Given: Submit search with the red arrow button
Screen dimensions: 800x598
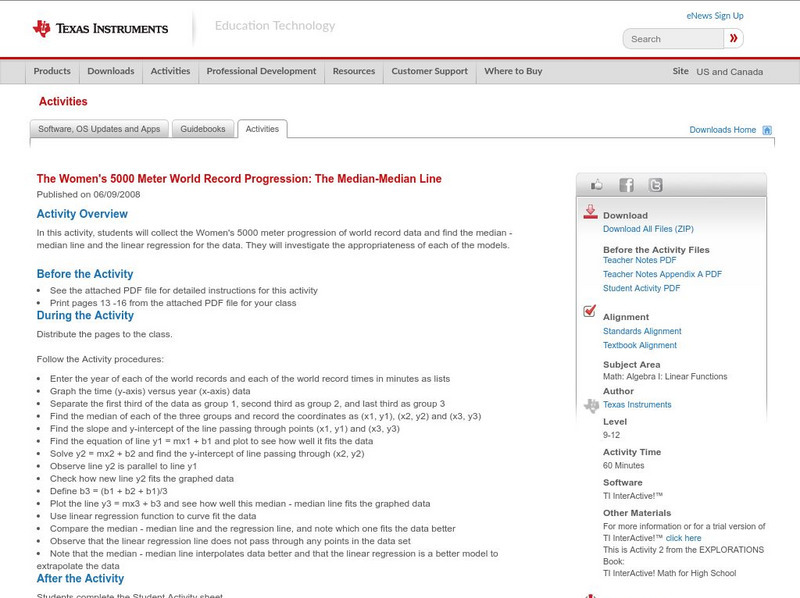Looking at the screenshot, I should coord(733,38).
